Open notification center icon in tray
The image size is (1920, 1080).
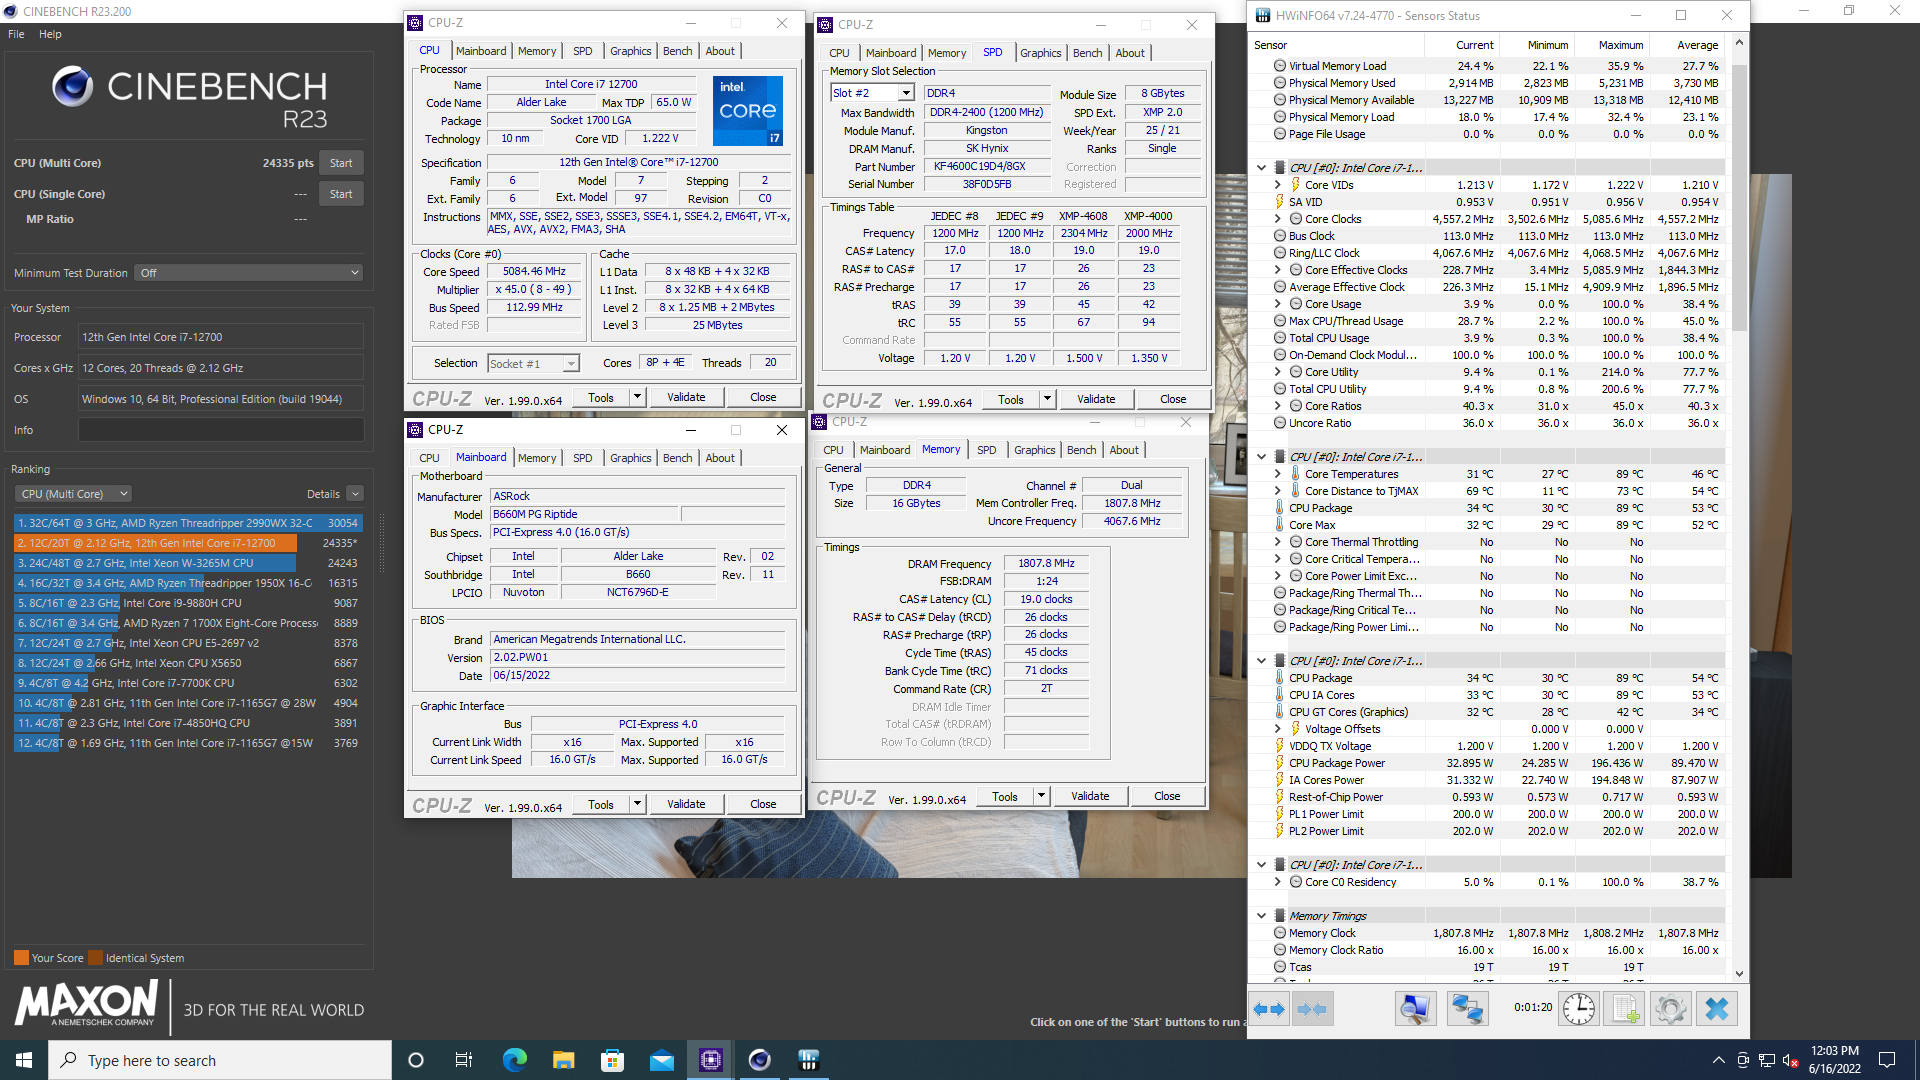1887,1060
